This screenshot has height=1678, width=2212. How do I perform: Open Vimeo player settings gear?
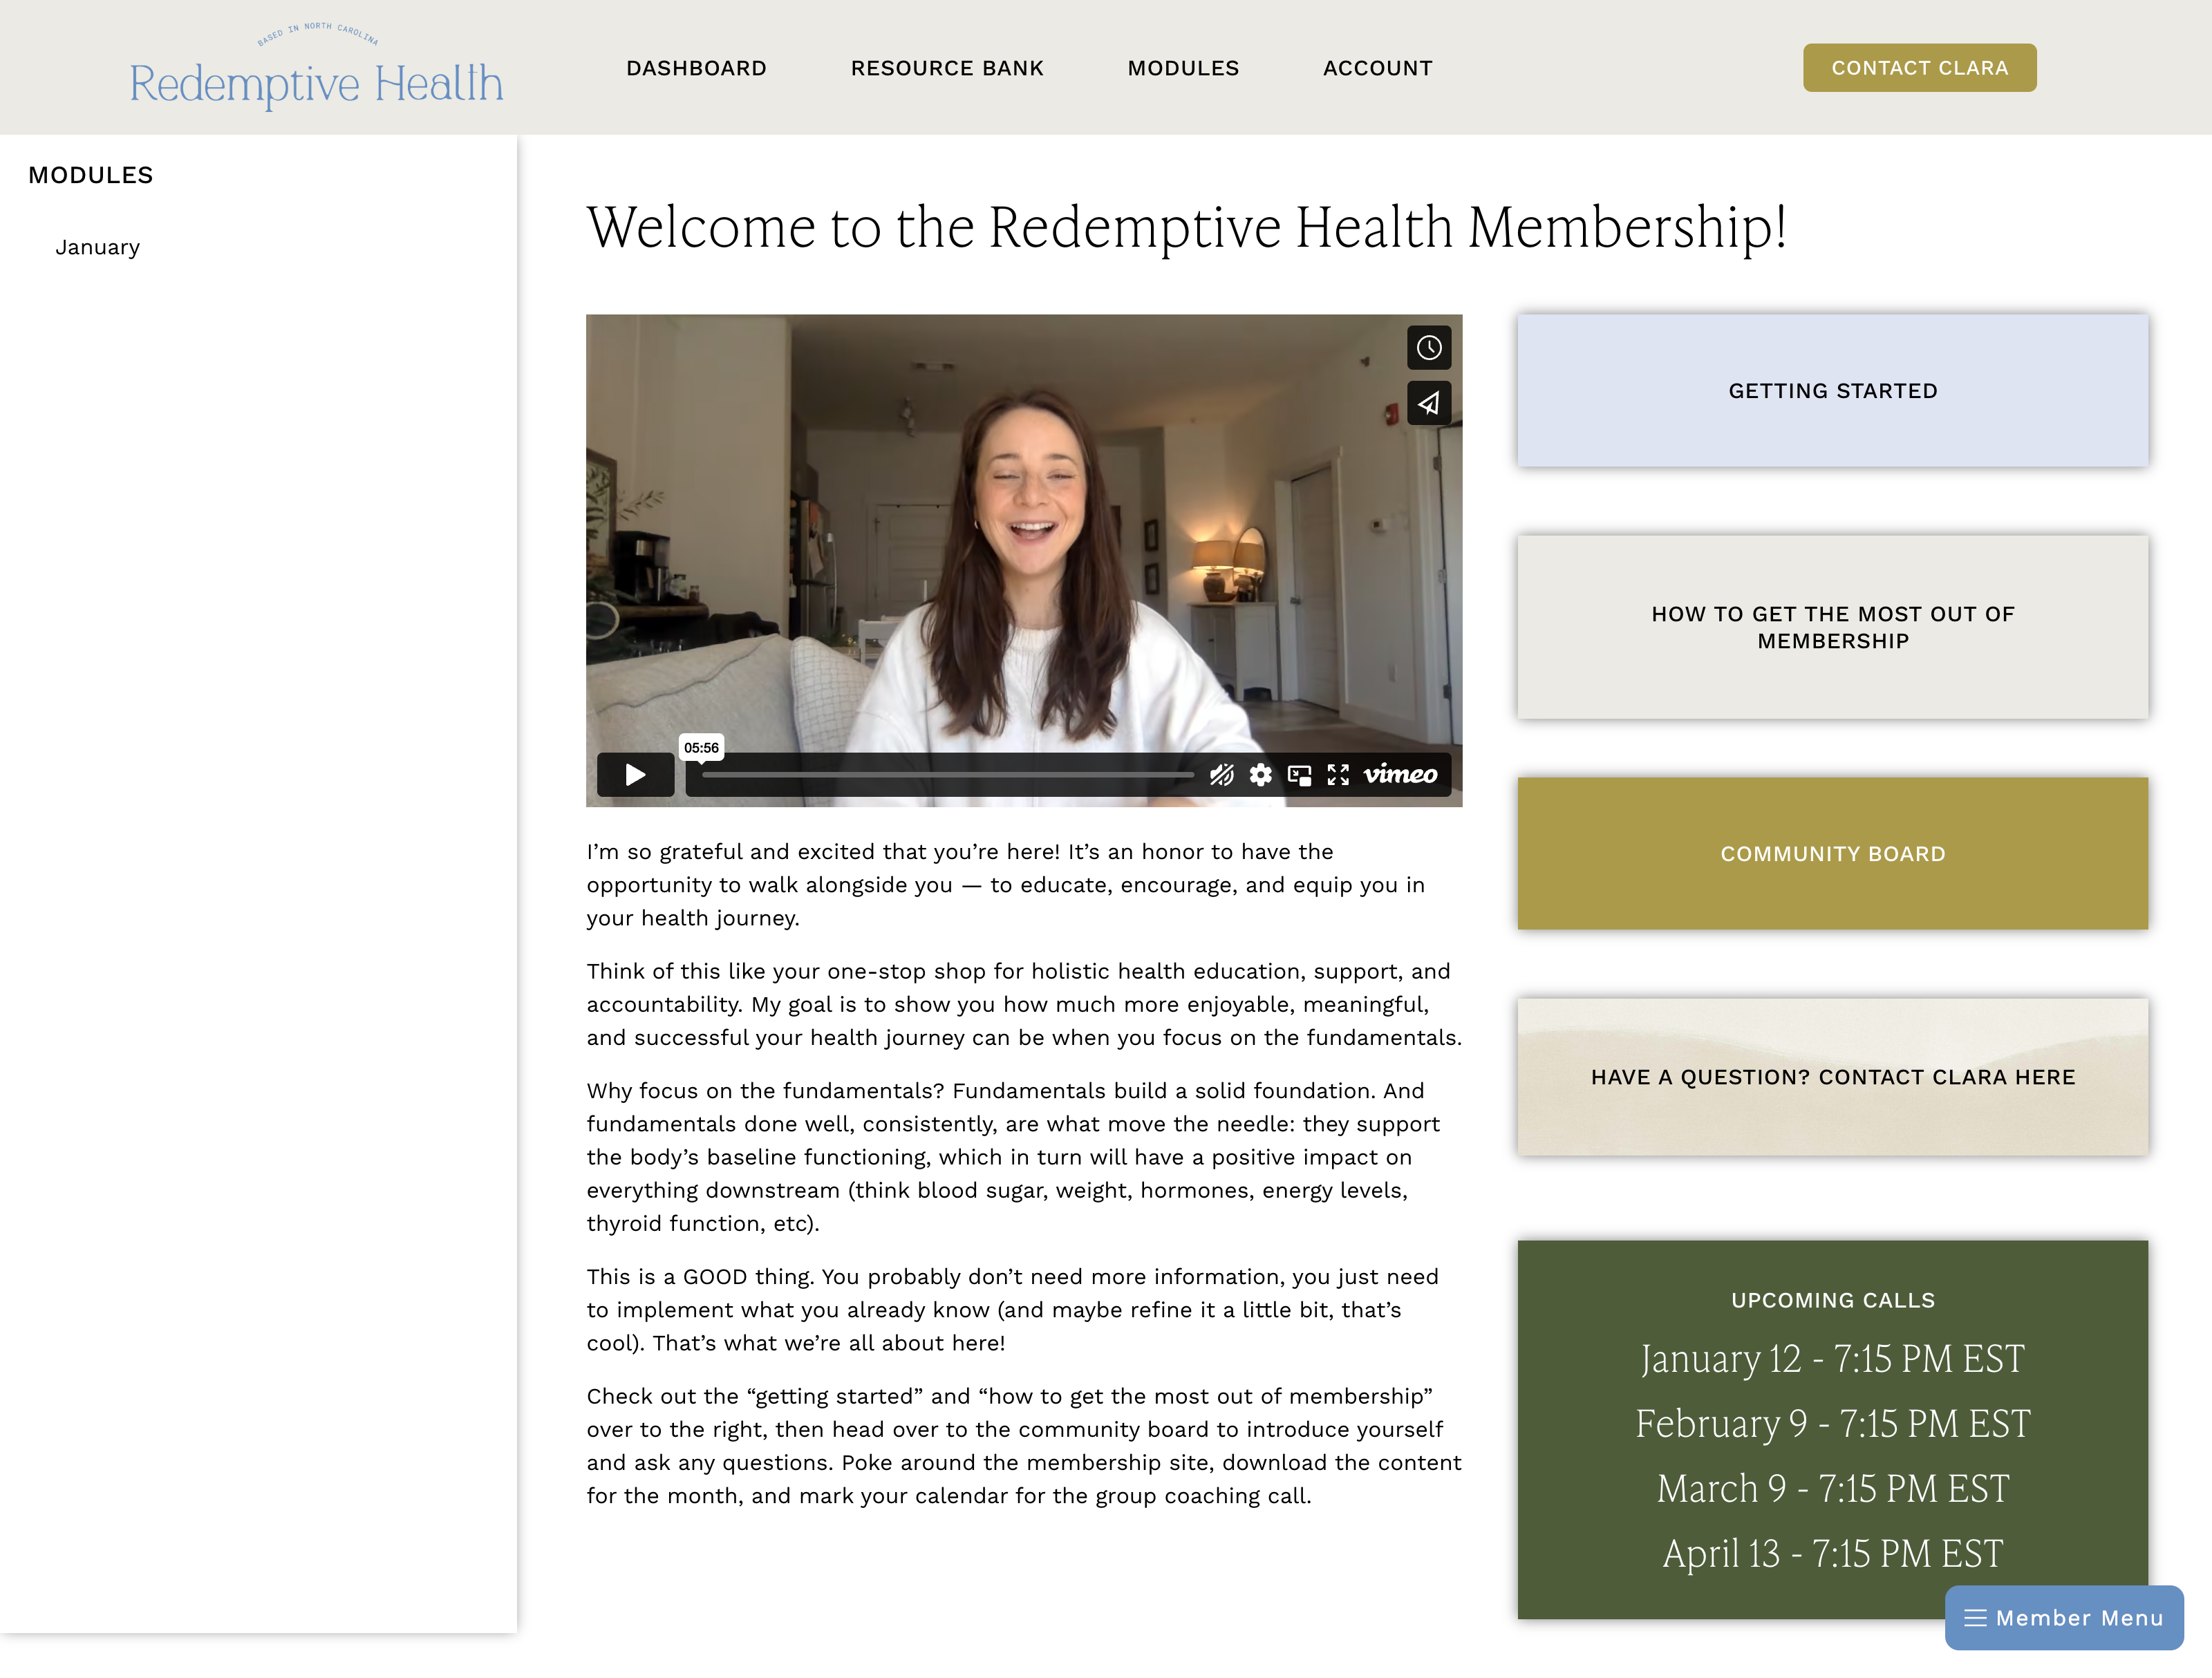click(x=1261, y=775)
